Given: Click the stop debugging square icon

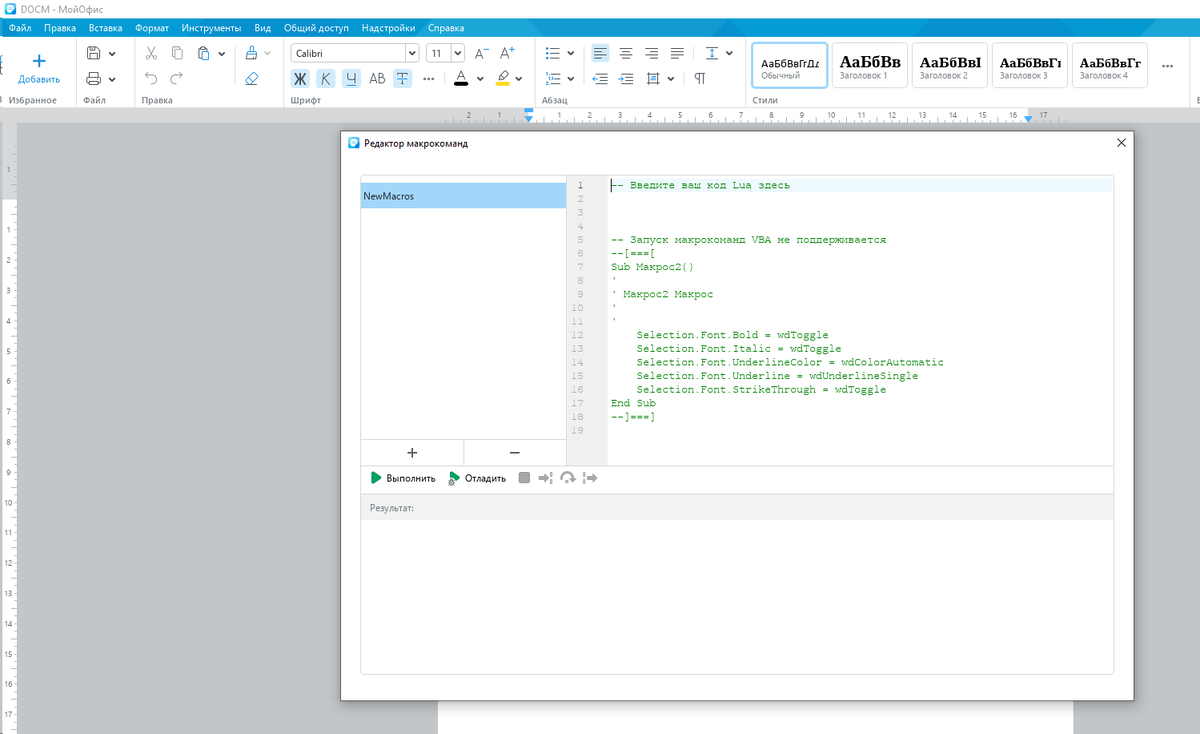Looking at the screenshot, I should click(x=524, y=478).
